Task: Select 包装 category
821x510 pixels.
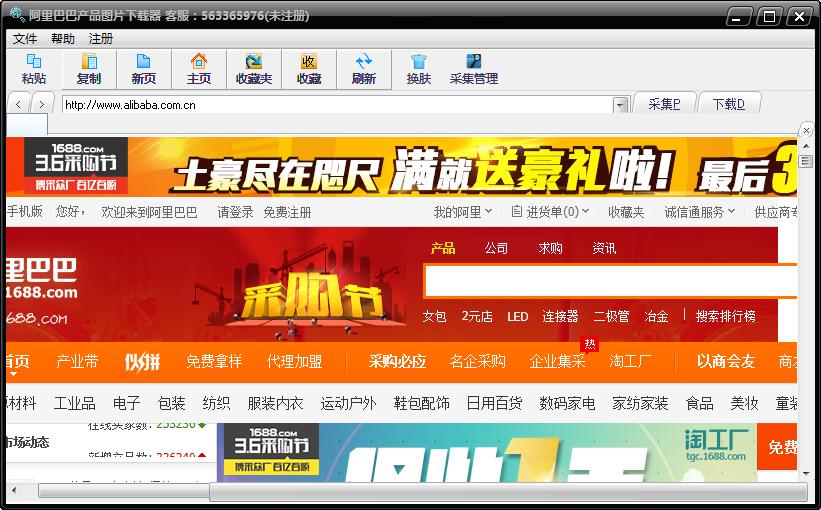Action: [172, 403]
